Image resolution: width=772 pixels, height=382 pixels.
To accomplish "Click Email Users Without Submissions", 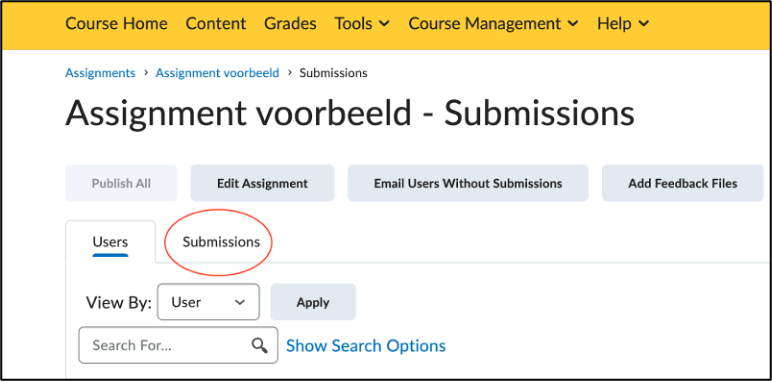I will pos(468,183).
